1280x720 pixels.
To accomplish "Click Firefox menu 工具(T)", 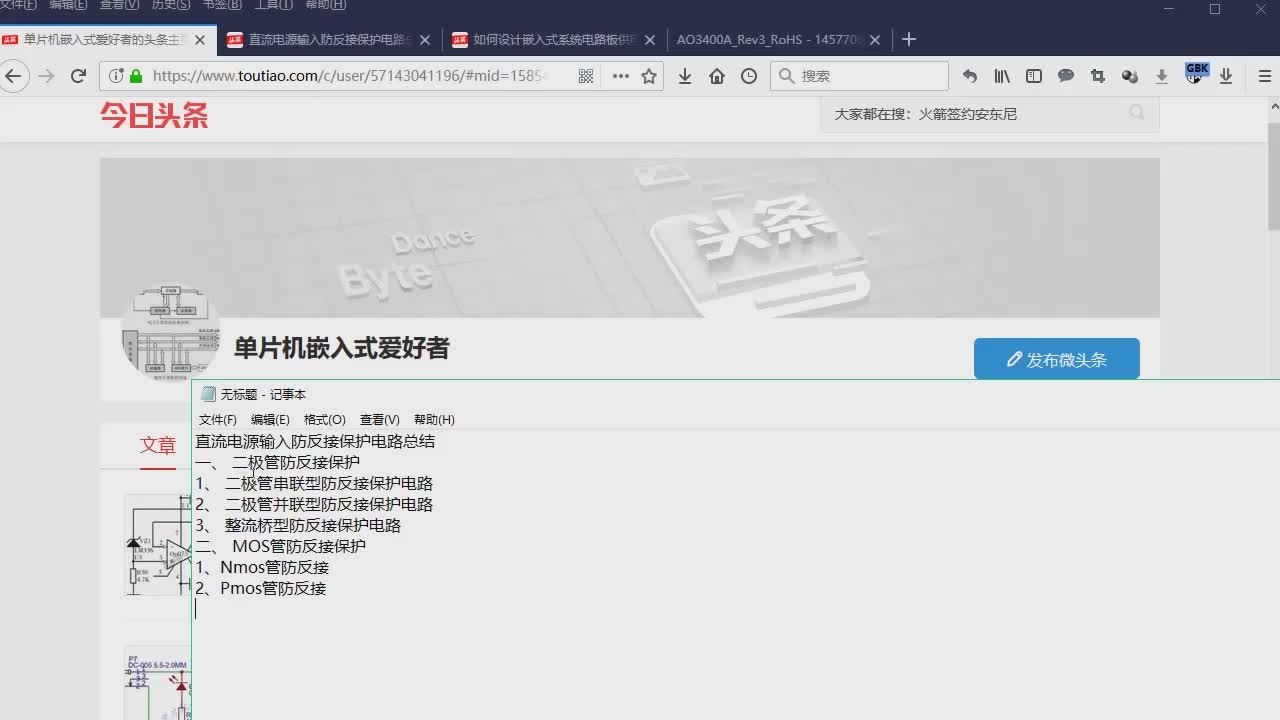I will click(x=273, y=5).
